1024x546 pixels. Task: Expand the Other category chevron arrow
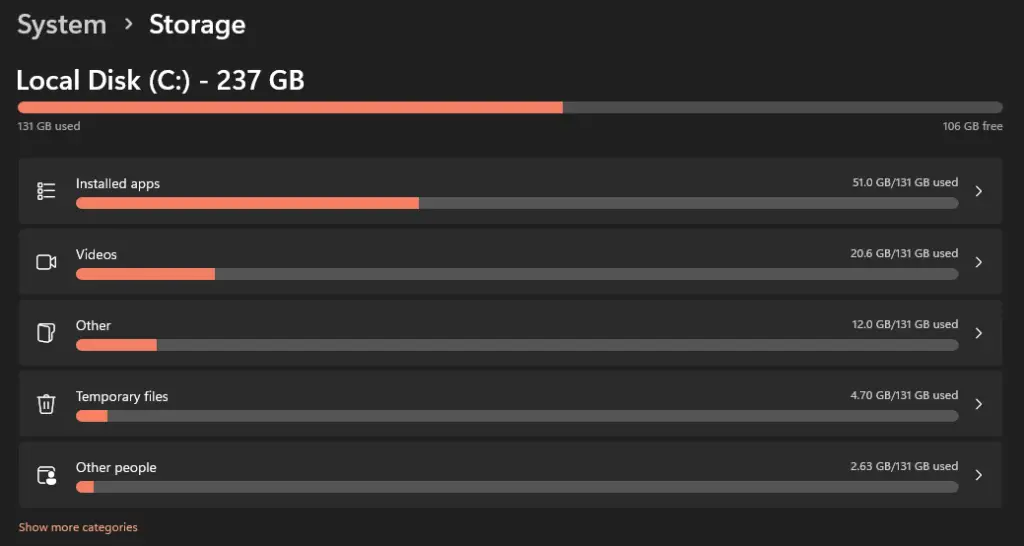(x=978, y=333)
